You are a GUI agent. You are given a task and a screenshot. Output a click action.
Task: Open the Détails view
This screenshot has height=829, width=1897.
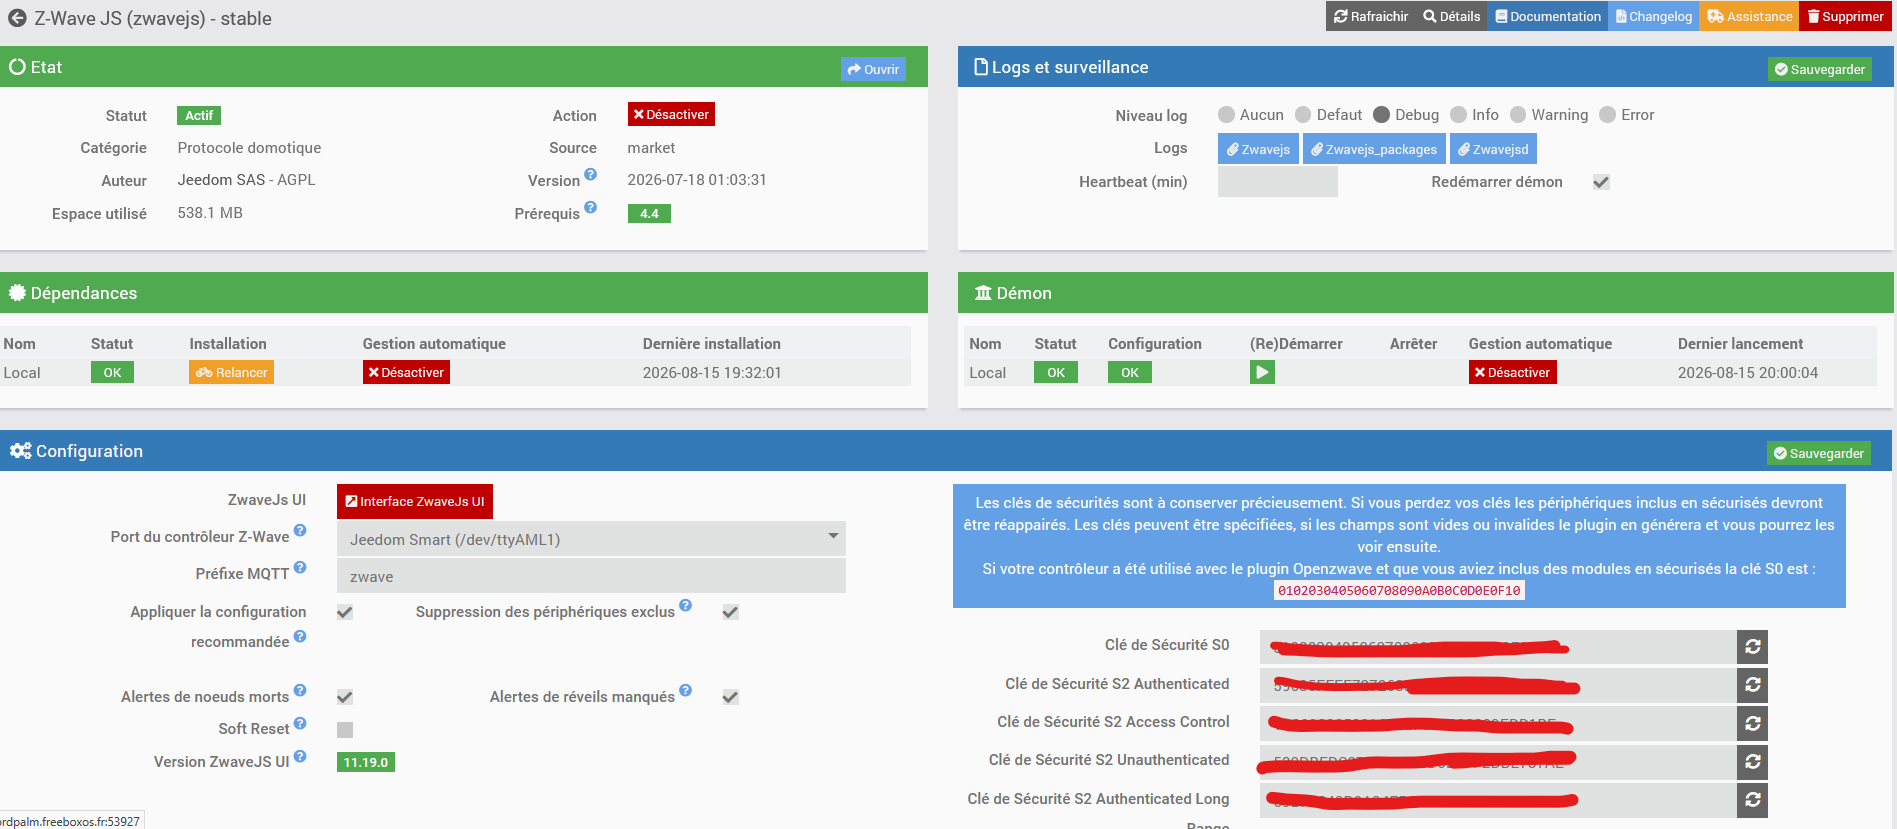point(1452,16)
